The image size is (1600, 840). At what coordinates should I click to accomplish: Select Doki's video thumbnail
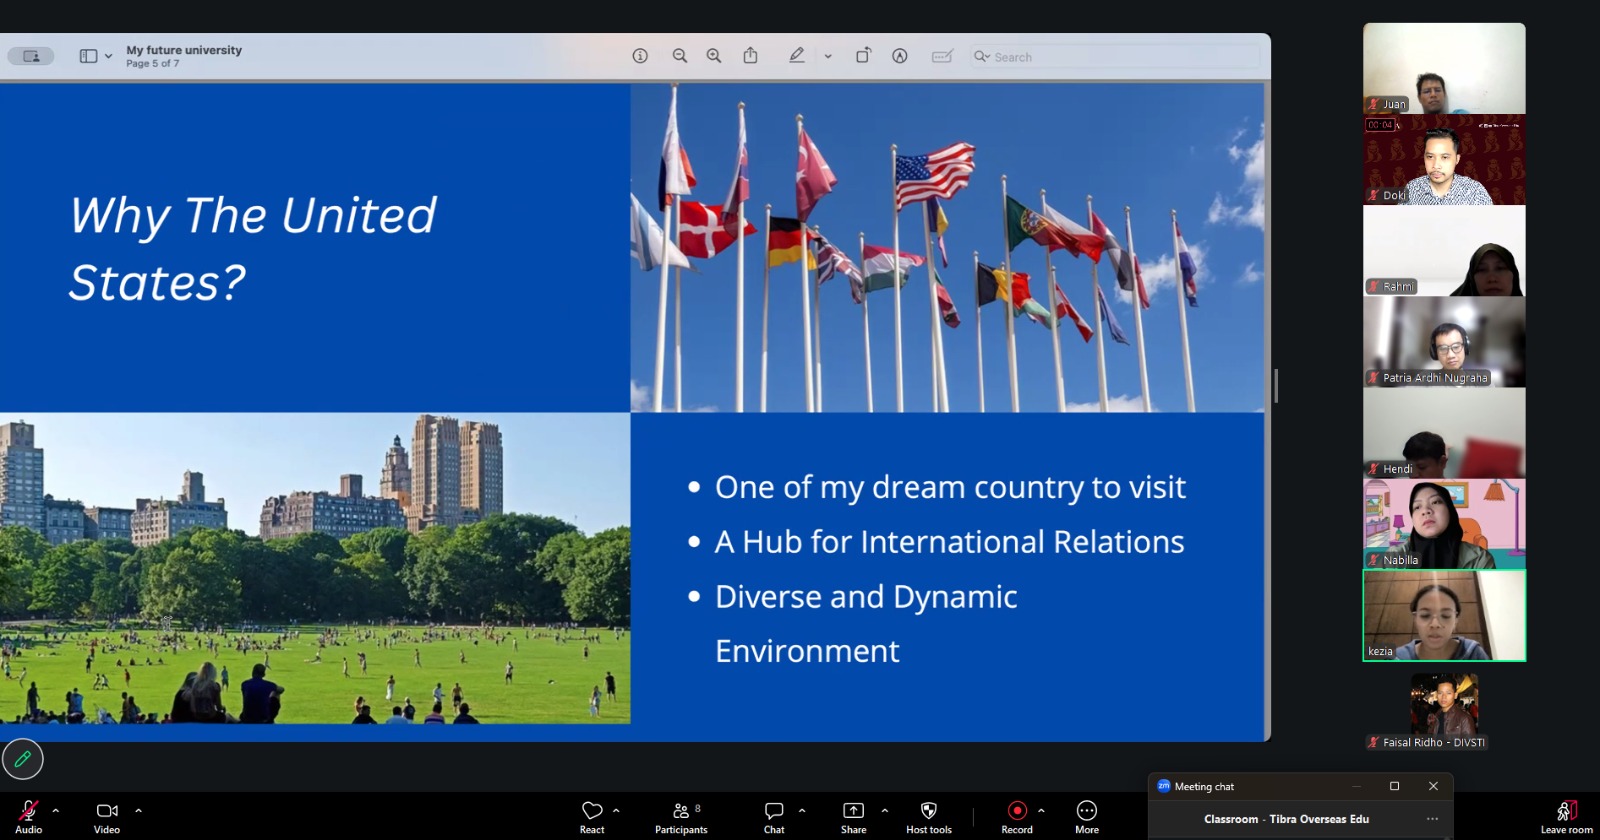1444,160
